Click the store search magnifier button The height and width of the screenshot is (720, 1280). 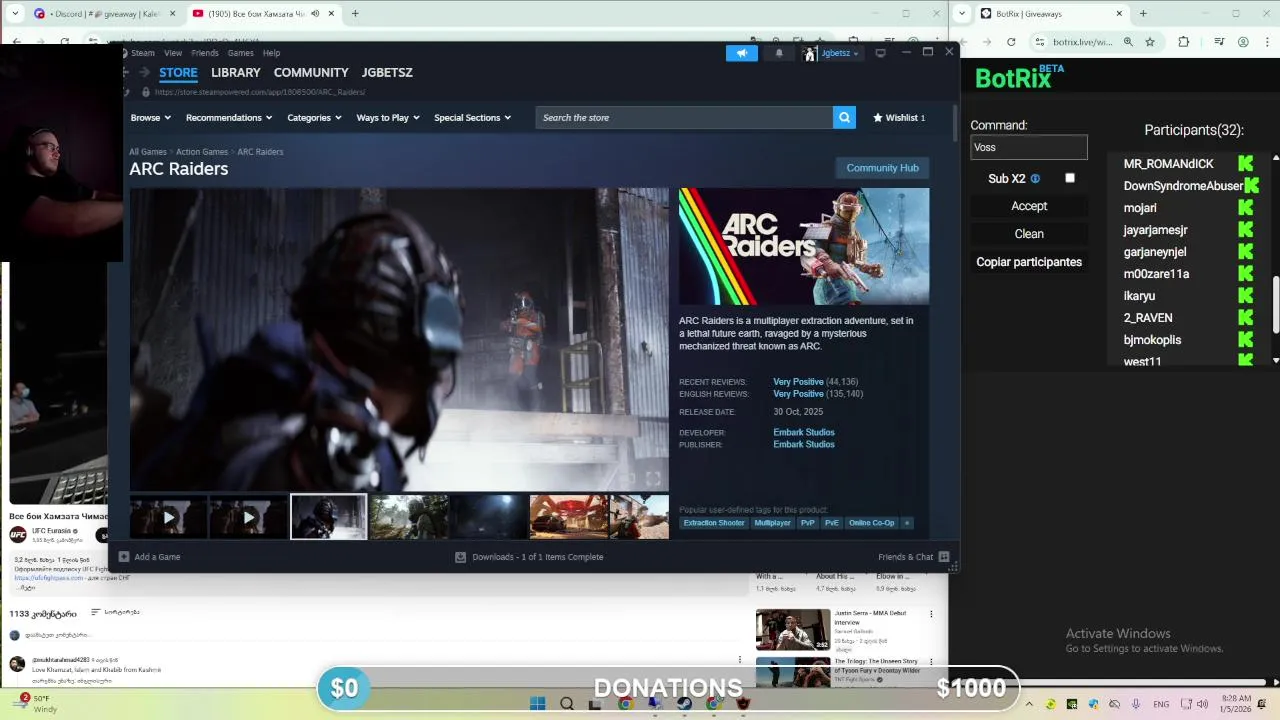pyautogui.click(x=845, y=118)
